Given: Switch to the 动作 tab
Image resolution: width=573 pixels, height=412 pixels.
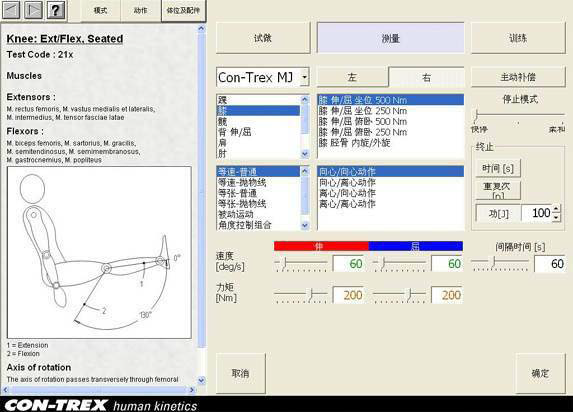Looking at the screenshot, I should pos(140,11).
